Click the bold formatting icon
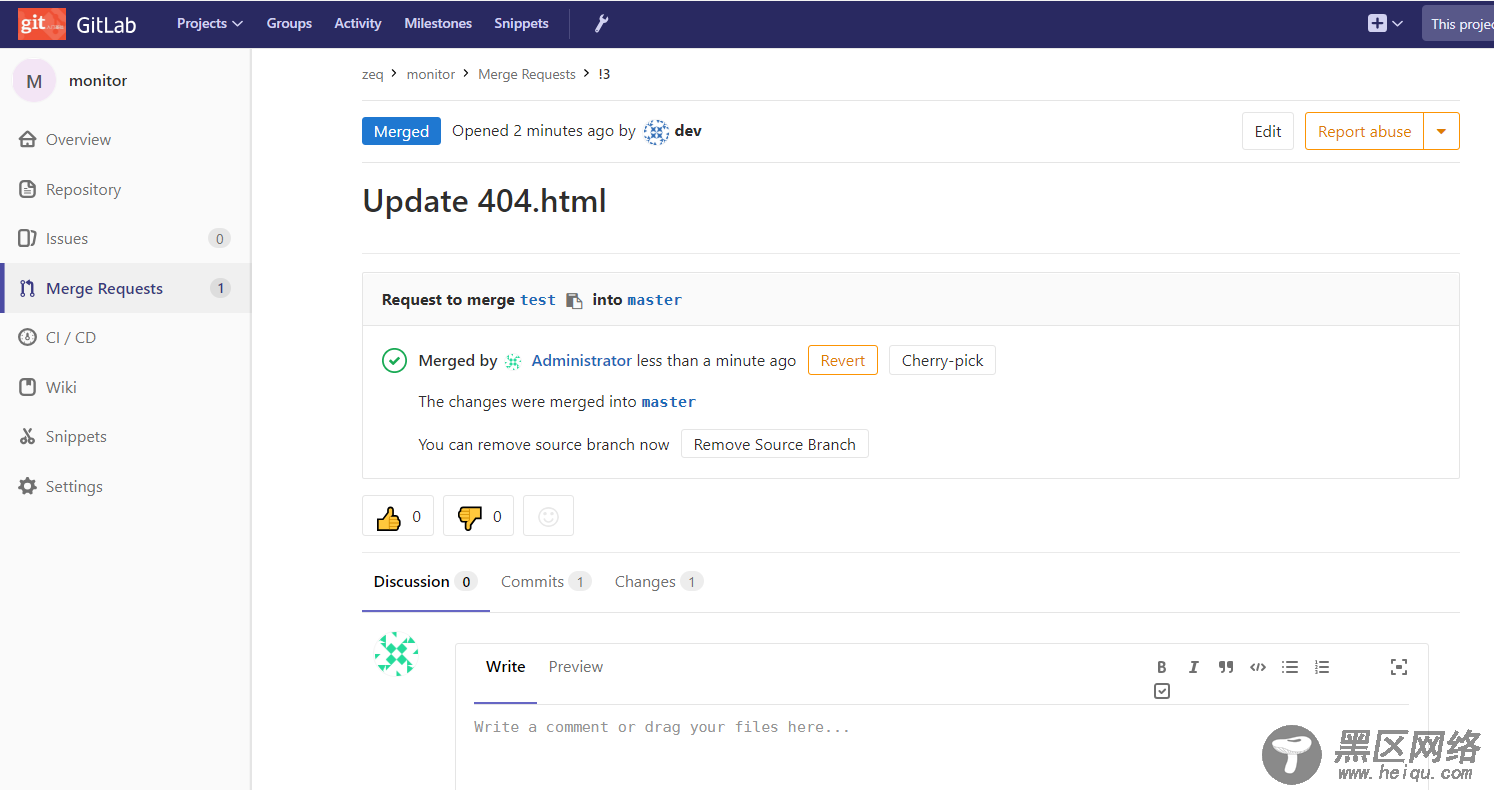This screenshot has height=790, width=1494. pyautogui.click(x=1162, y=667)
